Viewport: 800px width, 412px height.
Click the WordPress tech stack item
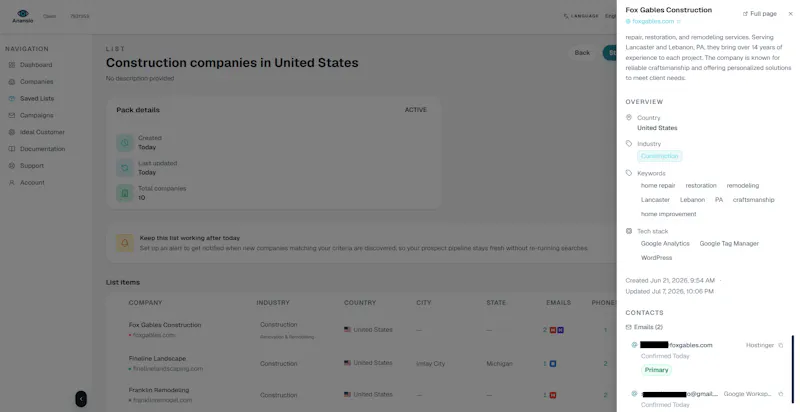pyautogui.click(x=656, y=258)
